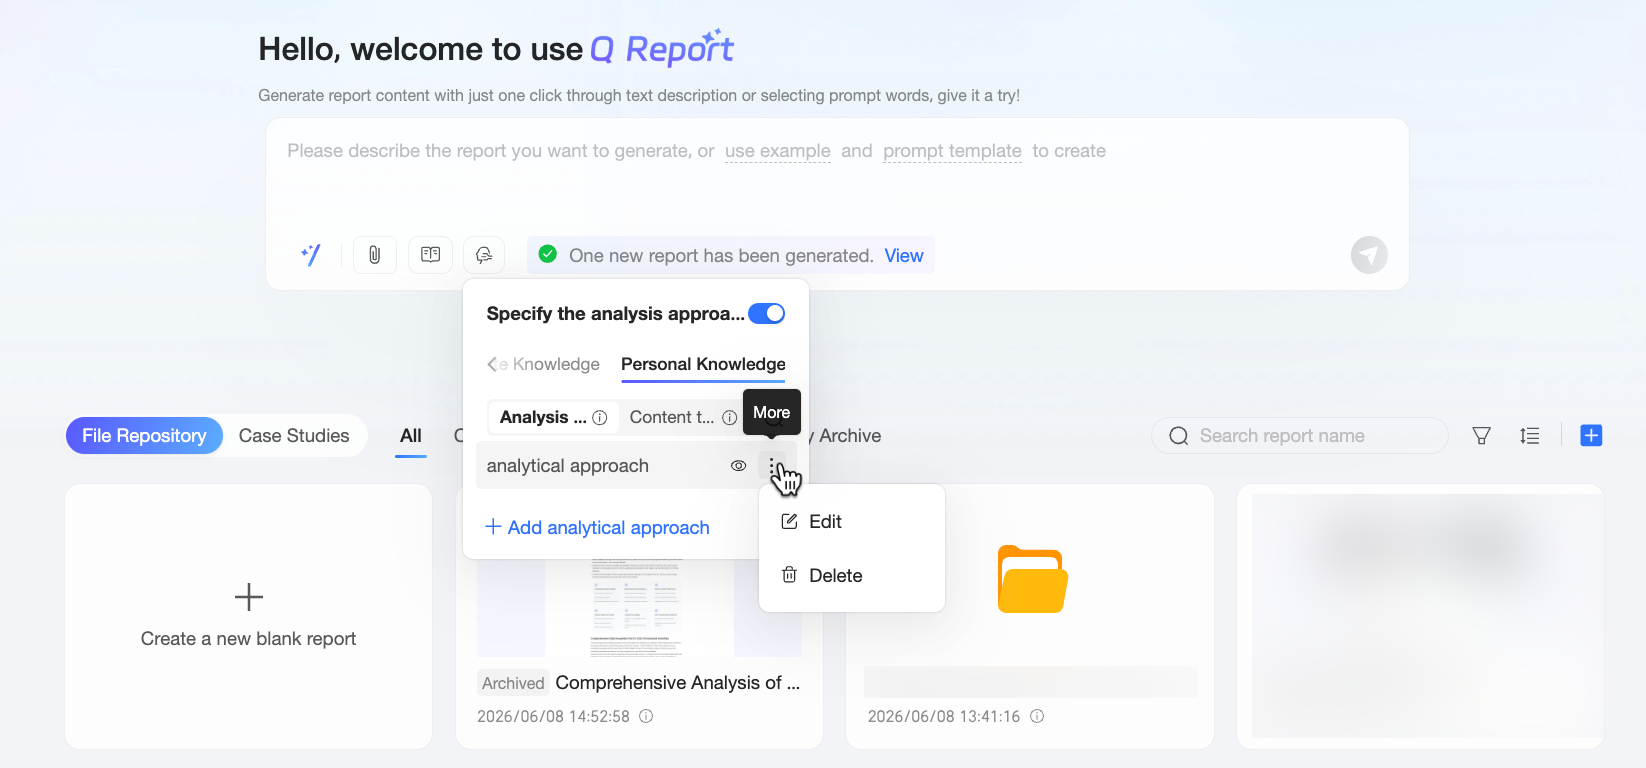This screenshot has height=768, width=1646.
Task: Click info icon beside 14:52:58 timestamp
Action: 646,716
